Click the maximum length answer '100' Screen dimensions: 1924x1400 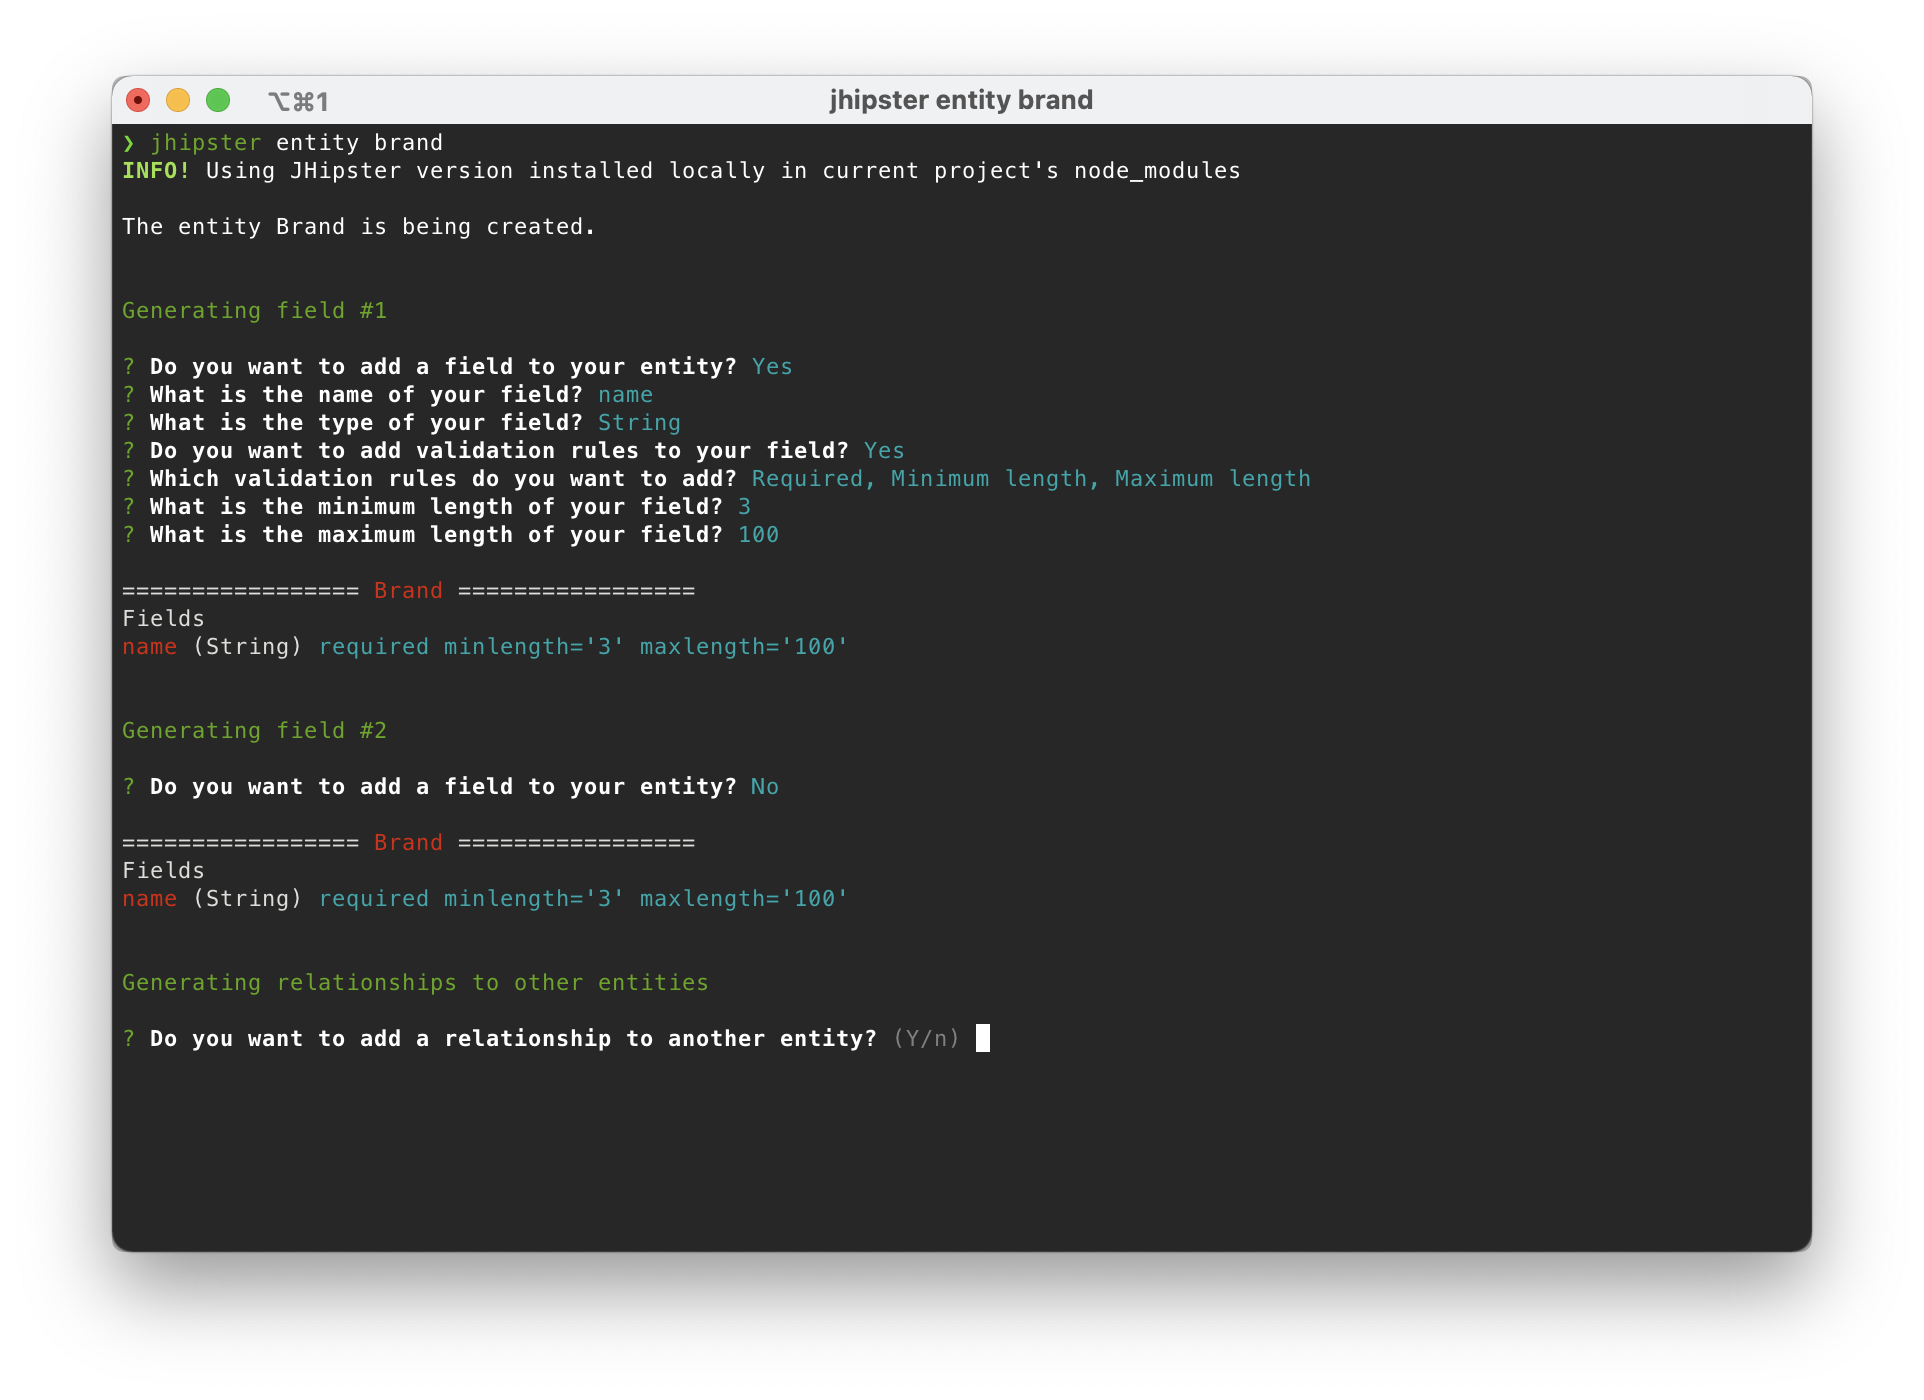[x=758, y=535]
